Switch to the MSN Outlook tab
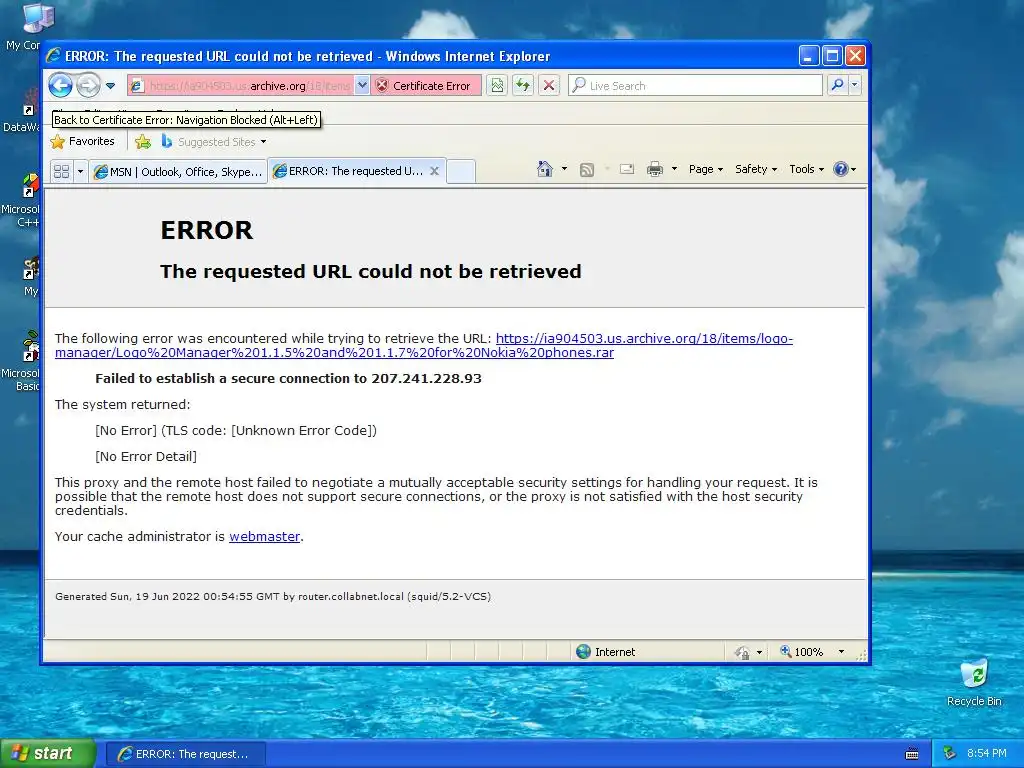Image resolution: width=1024 pixels, height=768 pixels. tap(178, 172)
